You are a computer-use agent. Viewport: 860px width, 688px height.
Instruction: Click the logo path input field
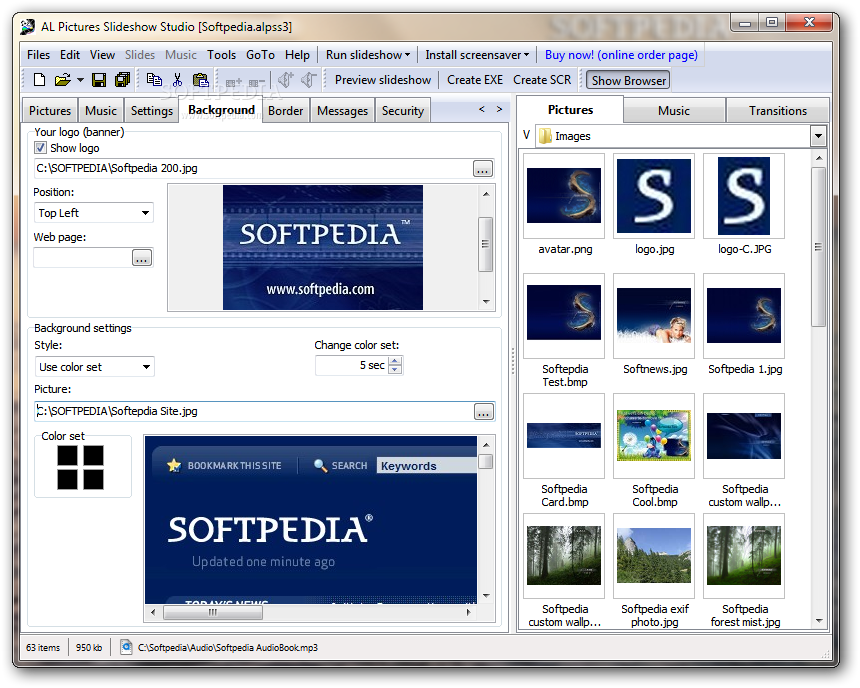[x=253, y=168]
